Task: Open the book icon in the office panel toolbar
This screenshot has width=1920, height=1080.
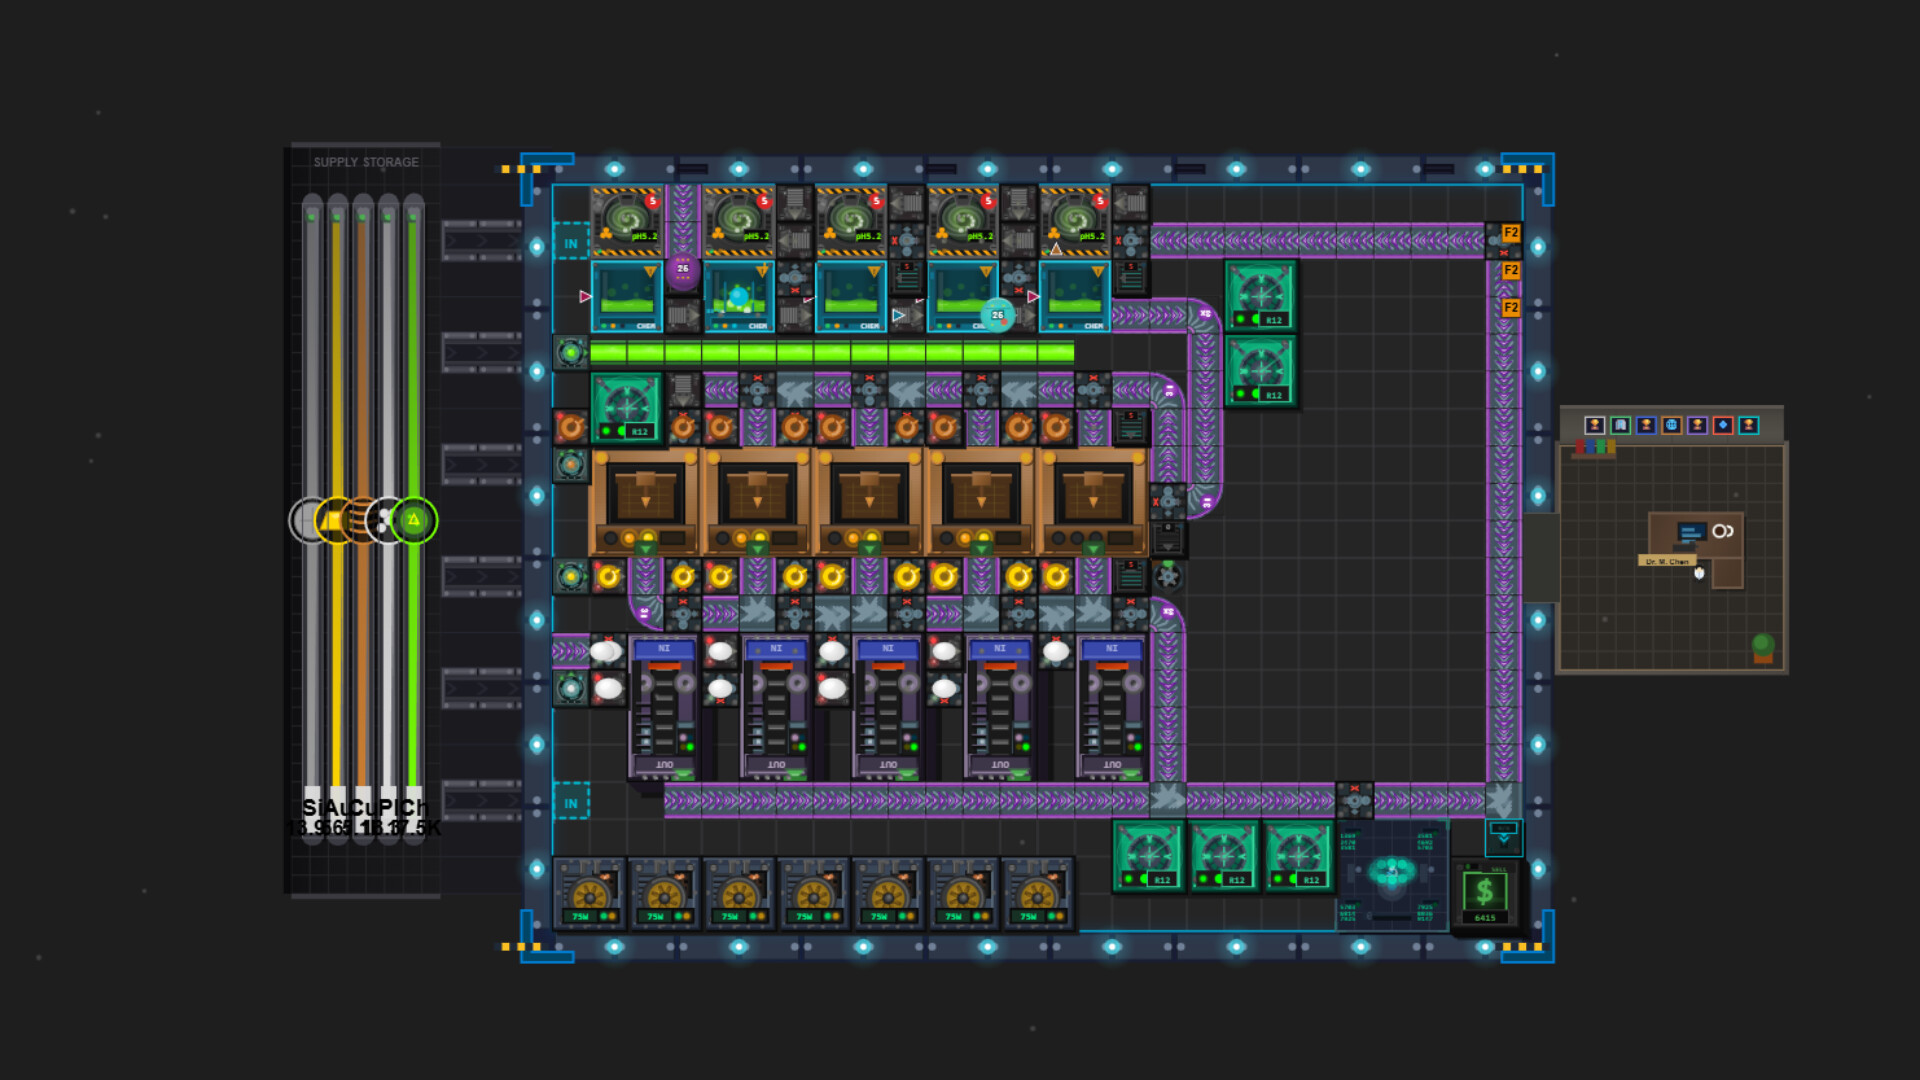Action: [1620, 425]
